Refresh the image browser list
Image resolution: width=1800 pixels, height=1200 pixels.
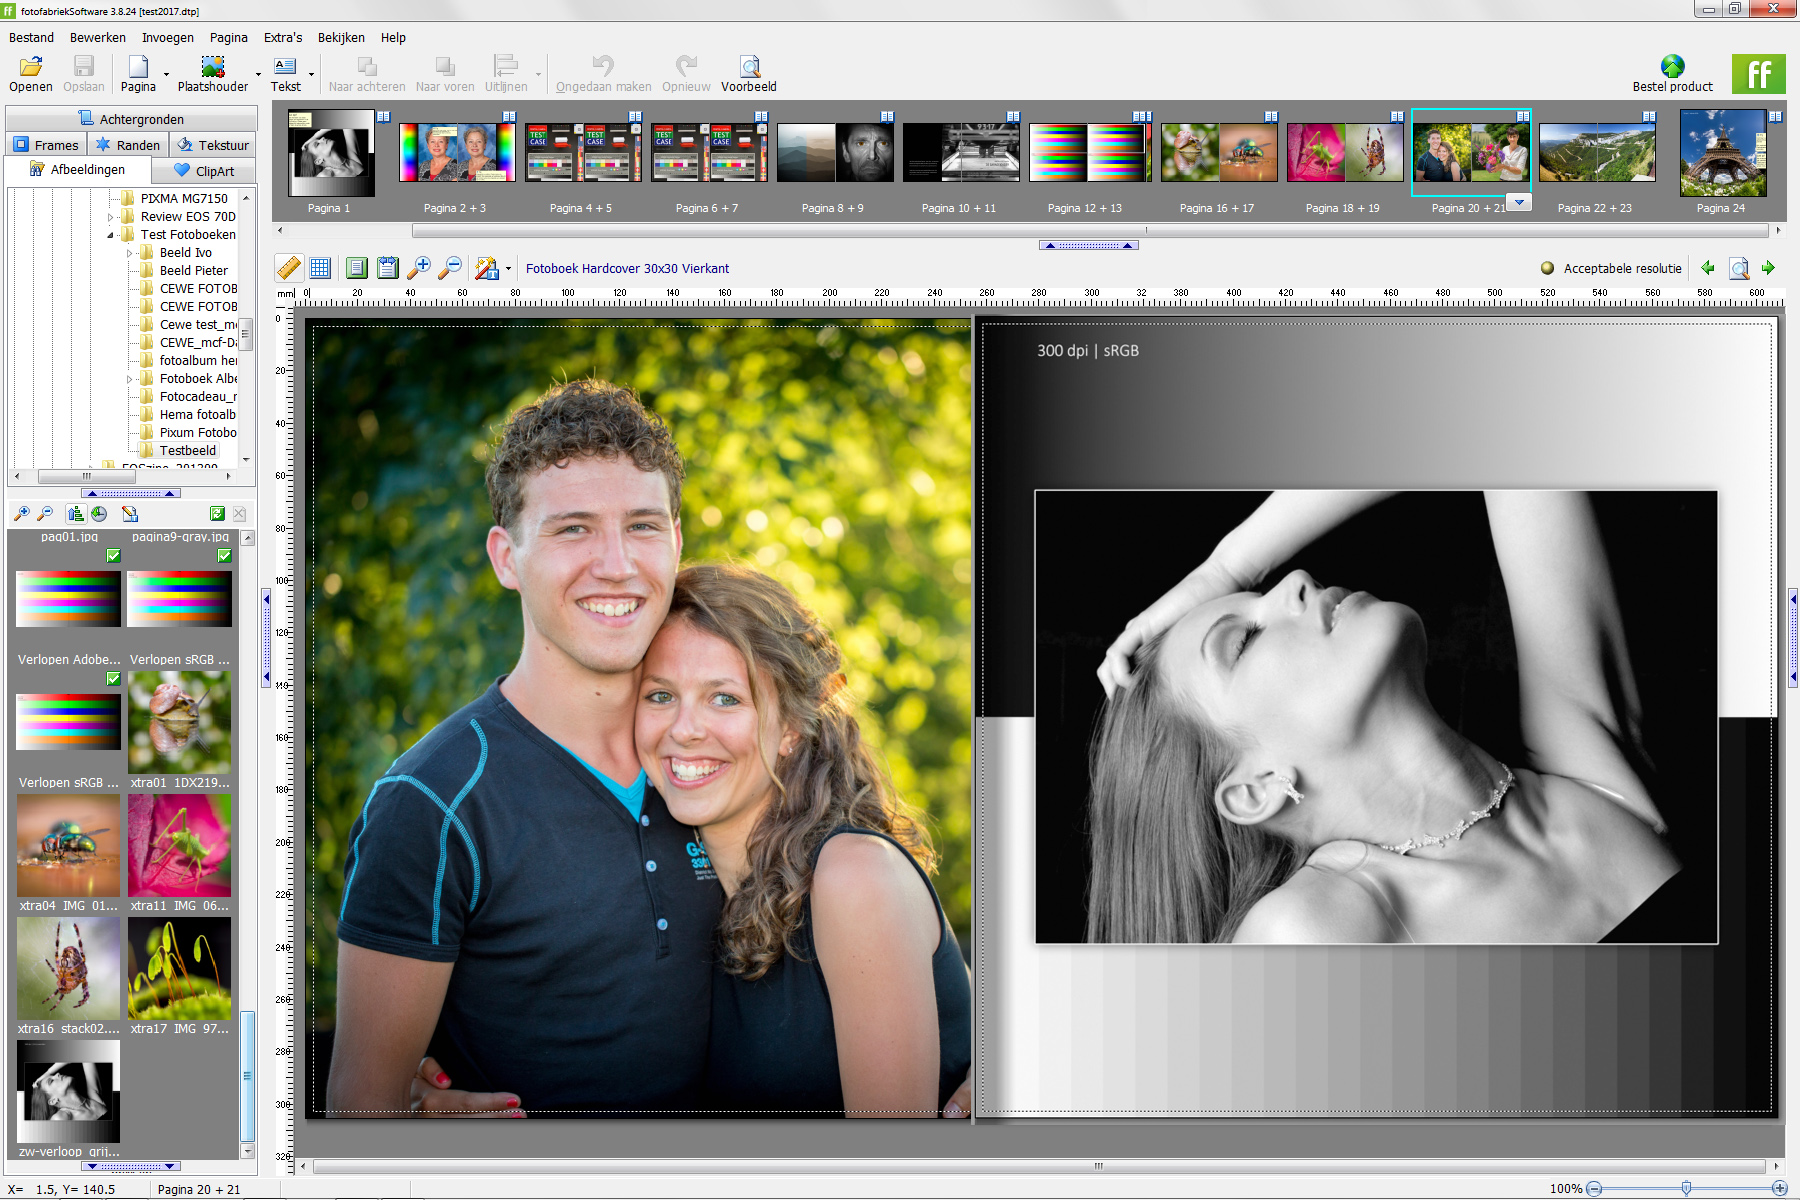click(x=217, y=514)
